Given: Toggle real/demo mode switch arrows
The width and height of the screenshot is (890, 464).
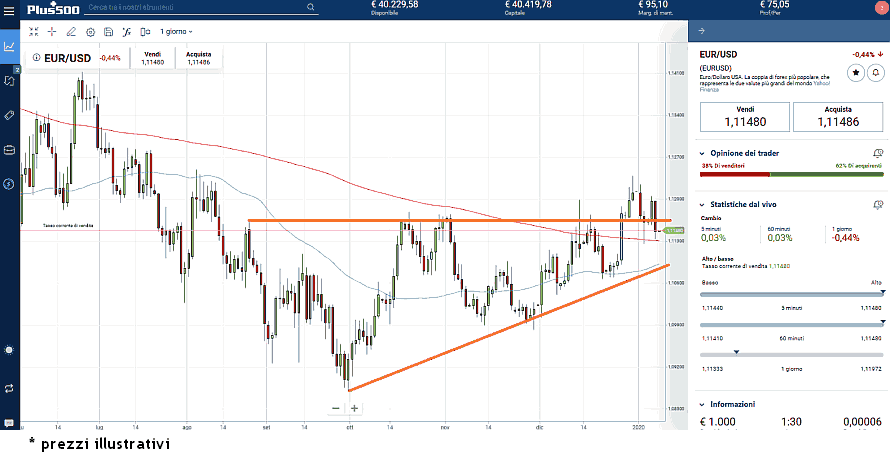Looking at the screenshot, I should pos(9,387).
